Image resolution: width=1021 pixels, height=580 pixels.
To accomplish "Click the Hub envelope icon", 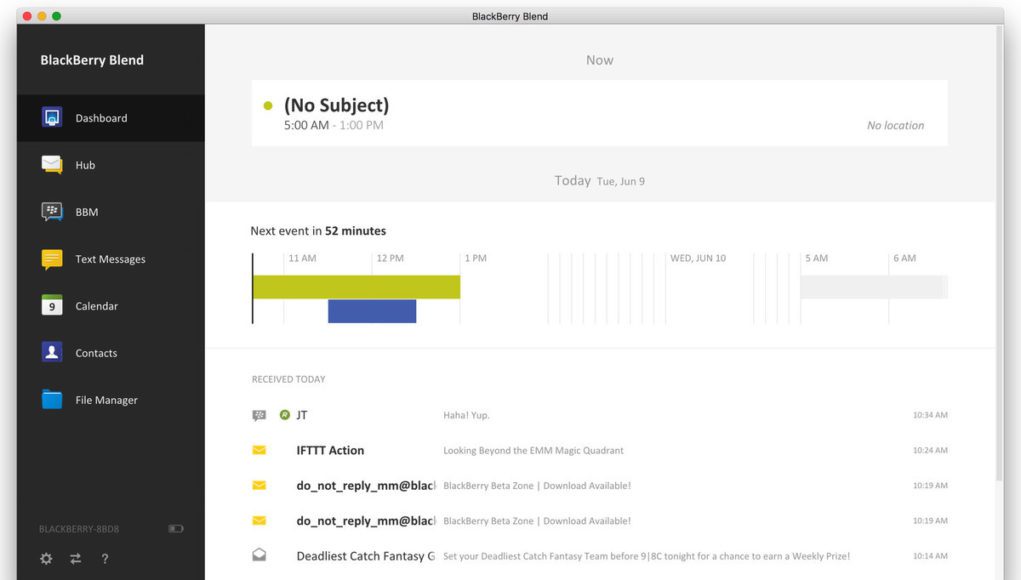I will tap(52, 164).
